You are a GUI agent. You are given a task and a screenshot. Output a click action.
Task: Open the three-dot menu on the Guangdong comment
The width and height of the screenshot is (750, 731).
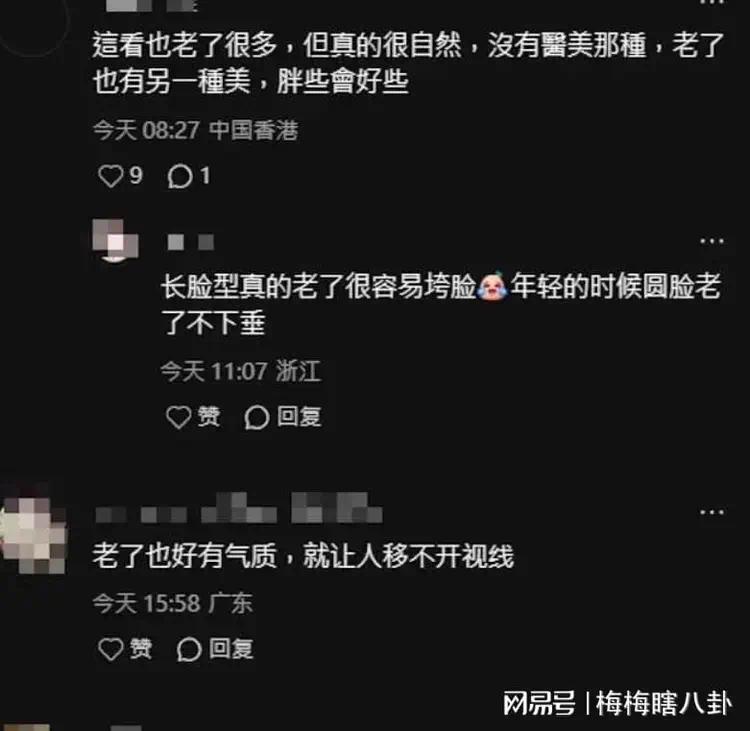[712, 512]
